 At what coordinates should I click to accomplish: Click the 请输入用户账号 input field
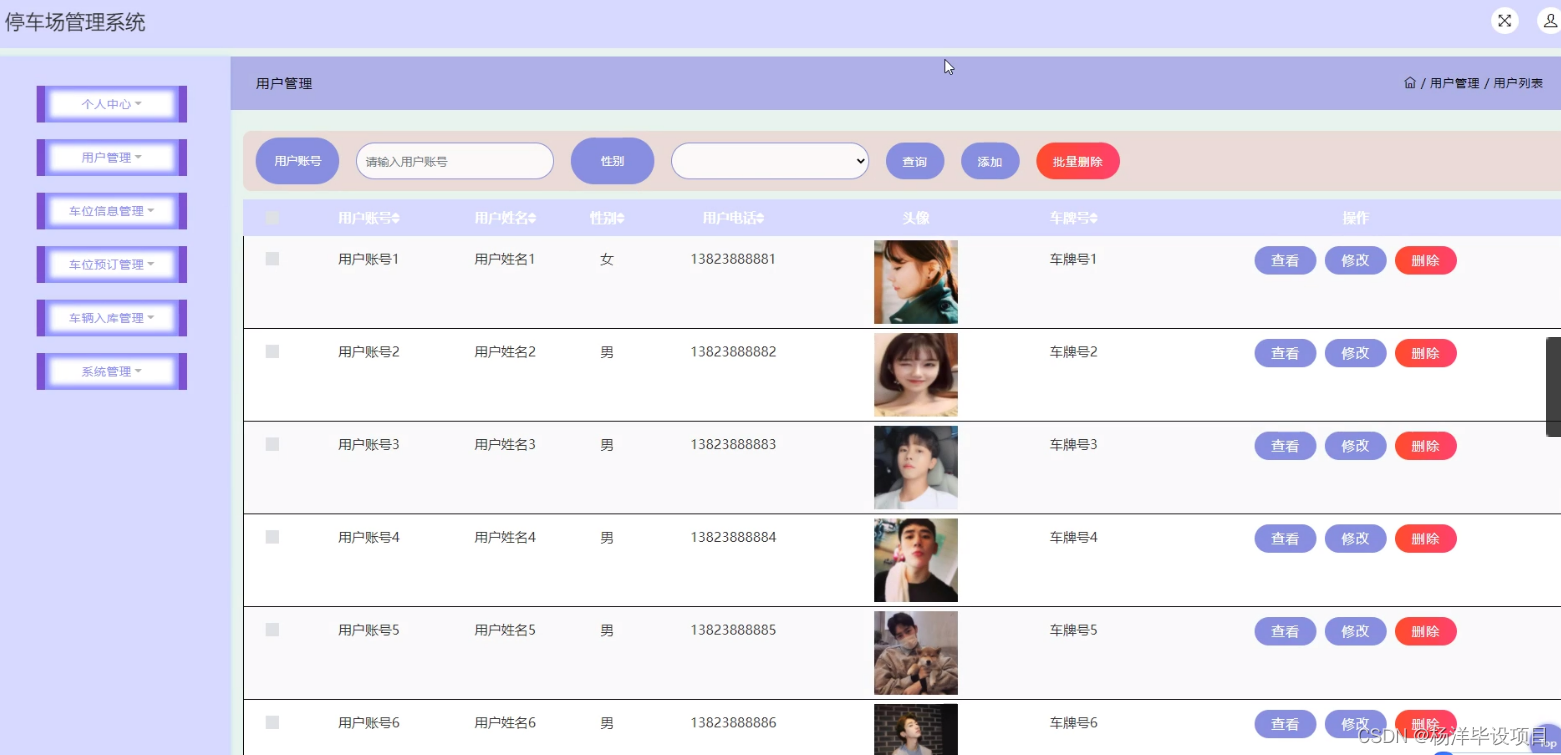pyautogui.click(x=454, y=160)
